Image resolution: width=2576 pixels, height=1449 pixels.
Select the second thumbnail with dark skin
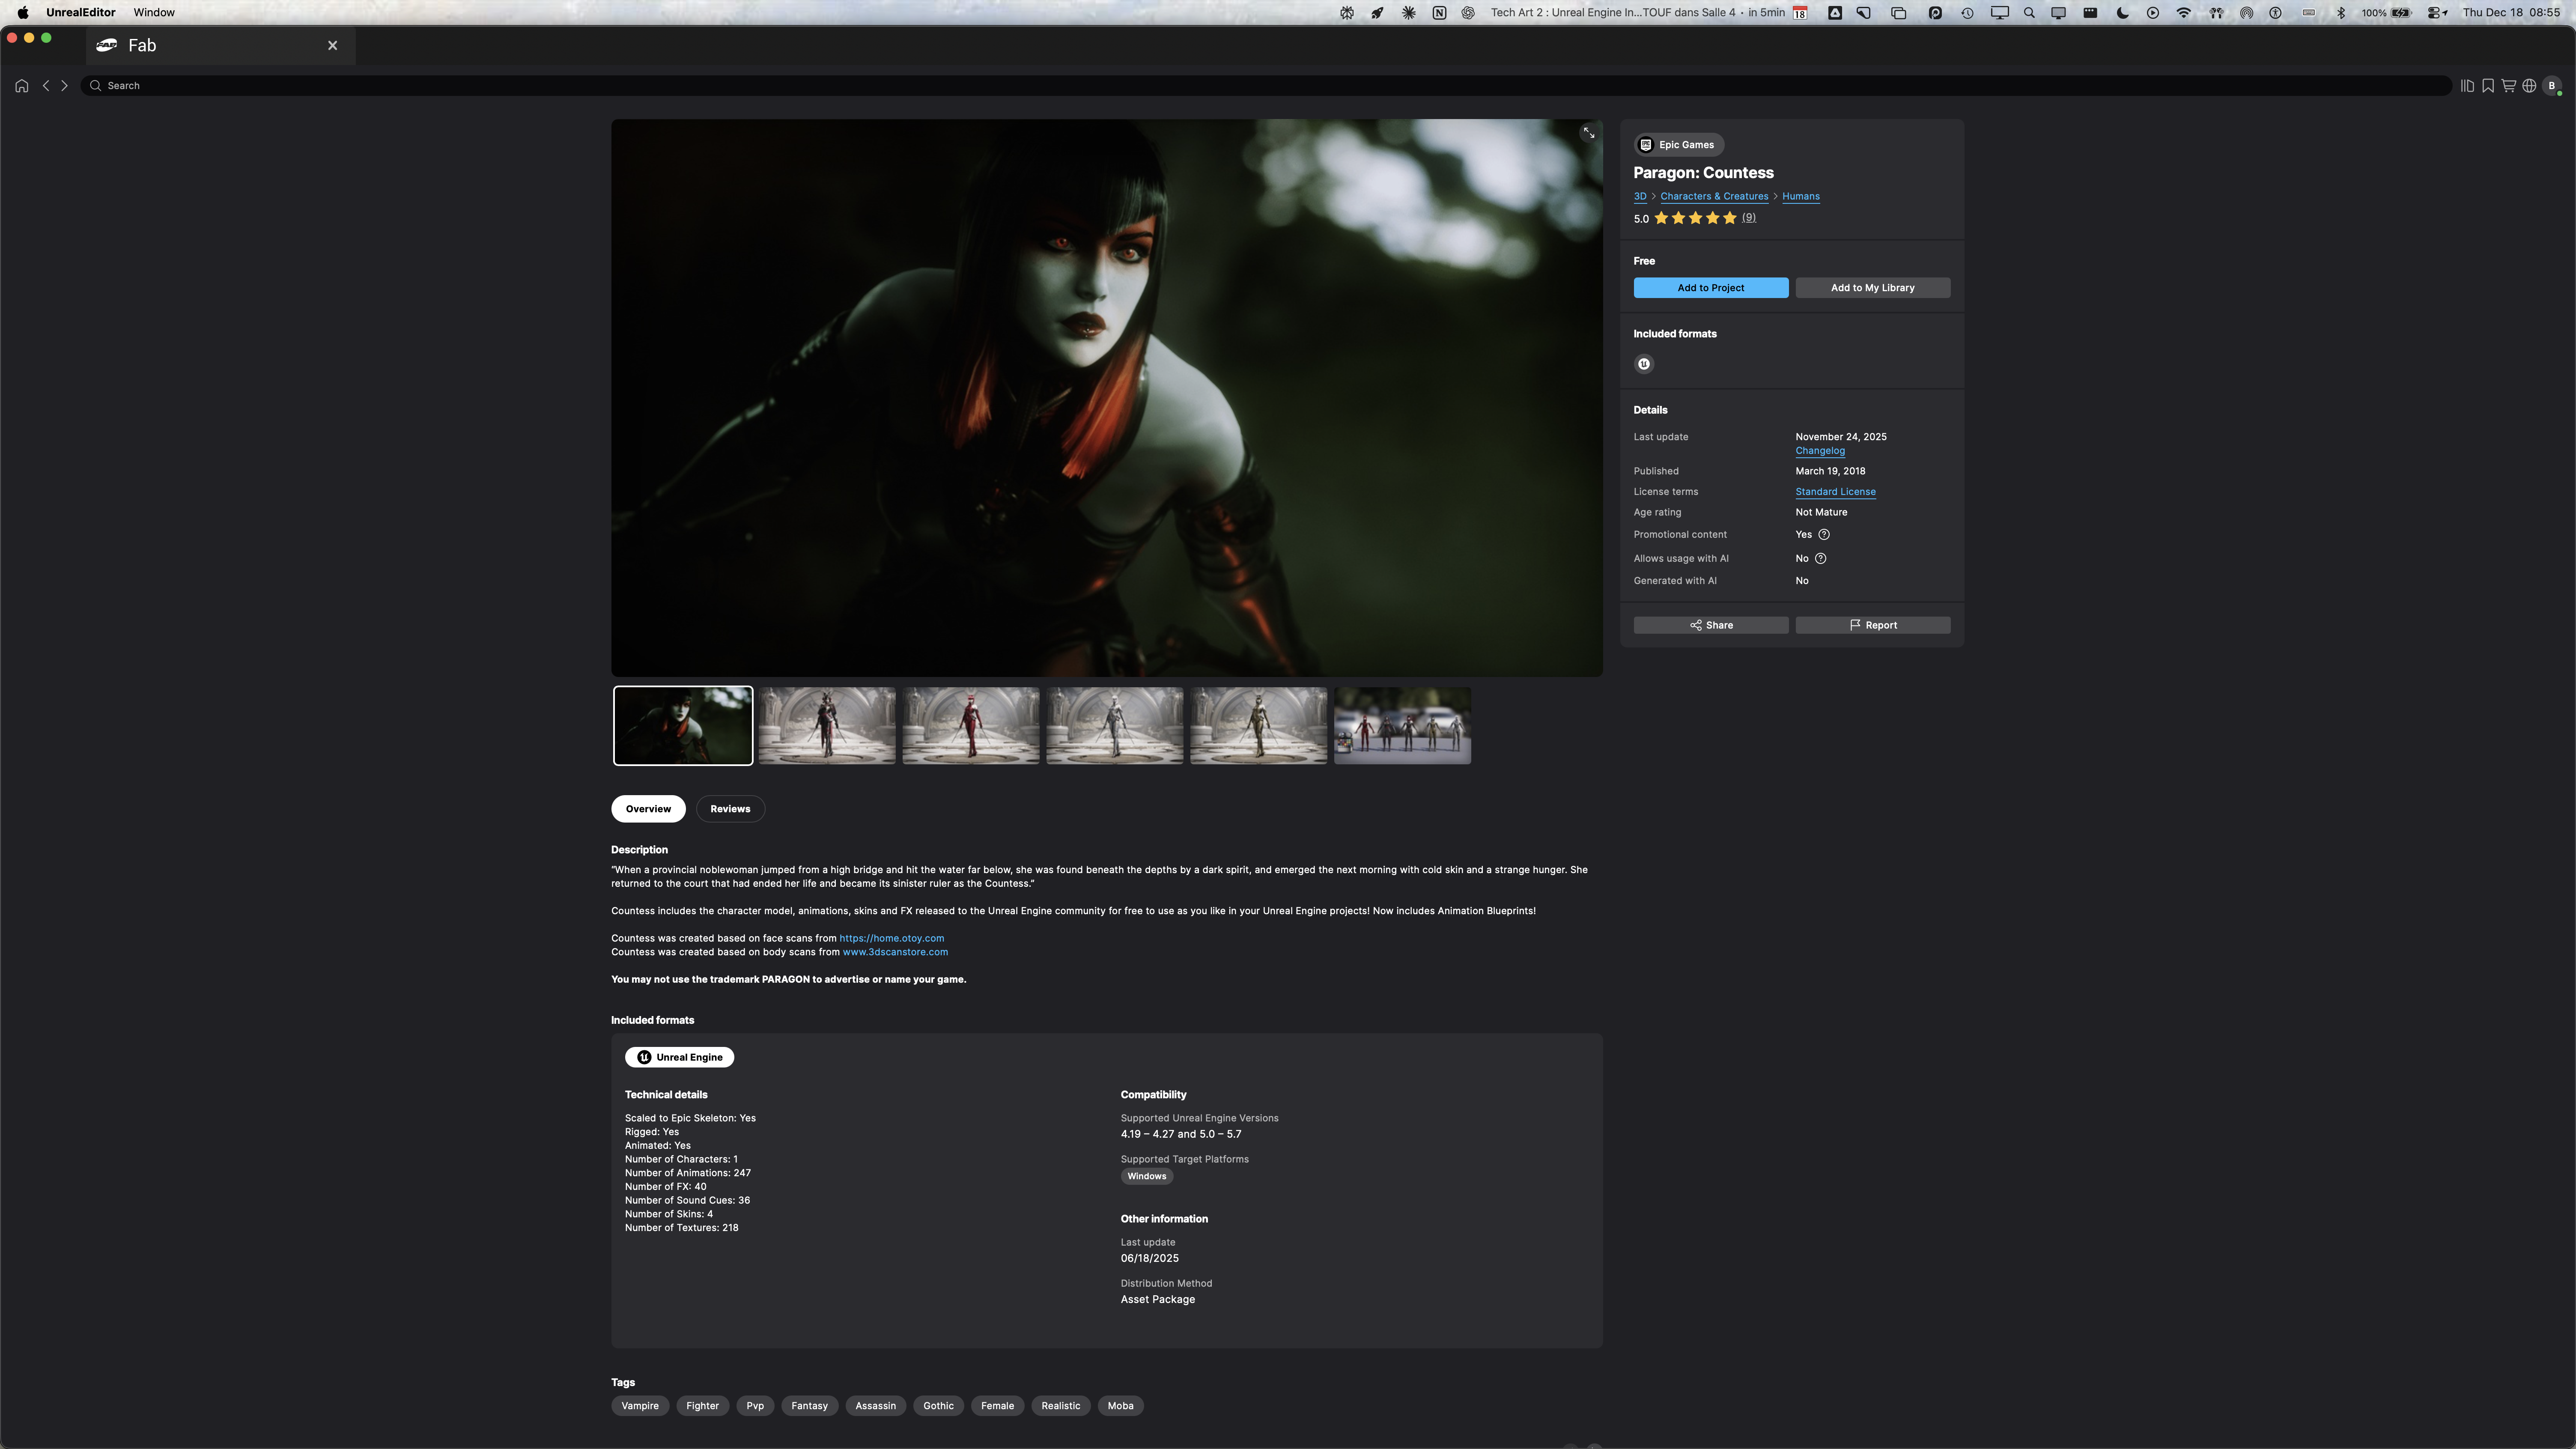(x=827, y=726)
